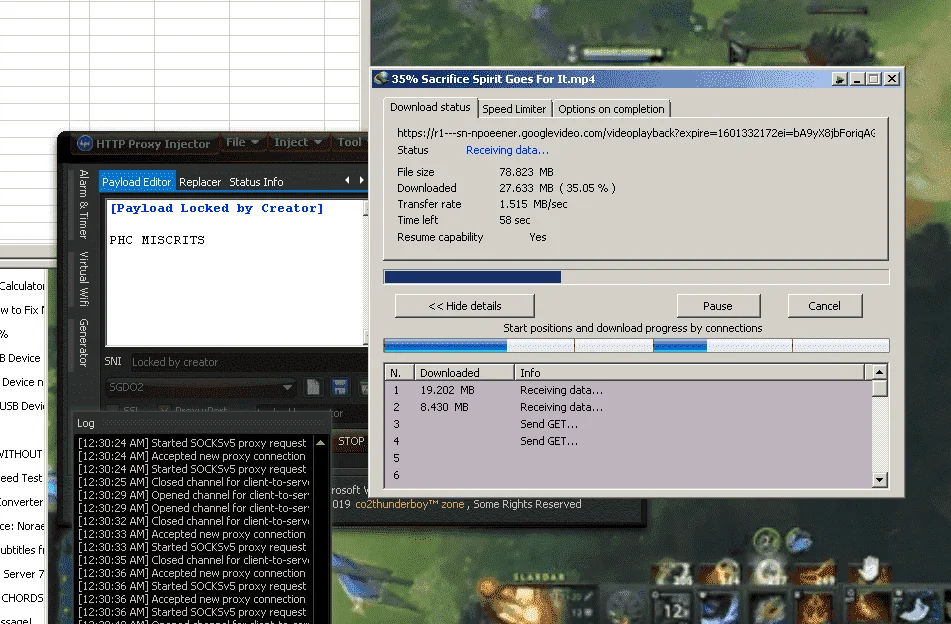Maximize the Sacrifice Spirit download window
The height and width of the screenshot is (624, 951).
tap(874, 79)
